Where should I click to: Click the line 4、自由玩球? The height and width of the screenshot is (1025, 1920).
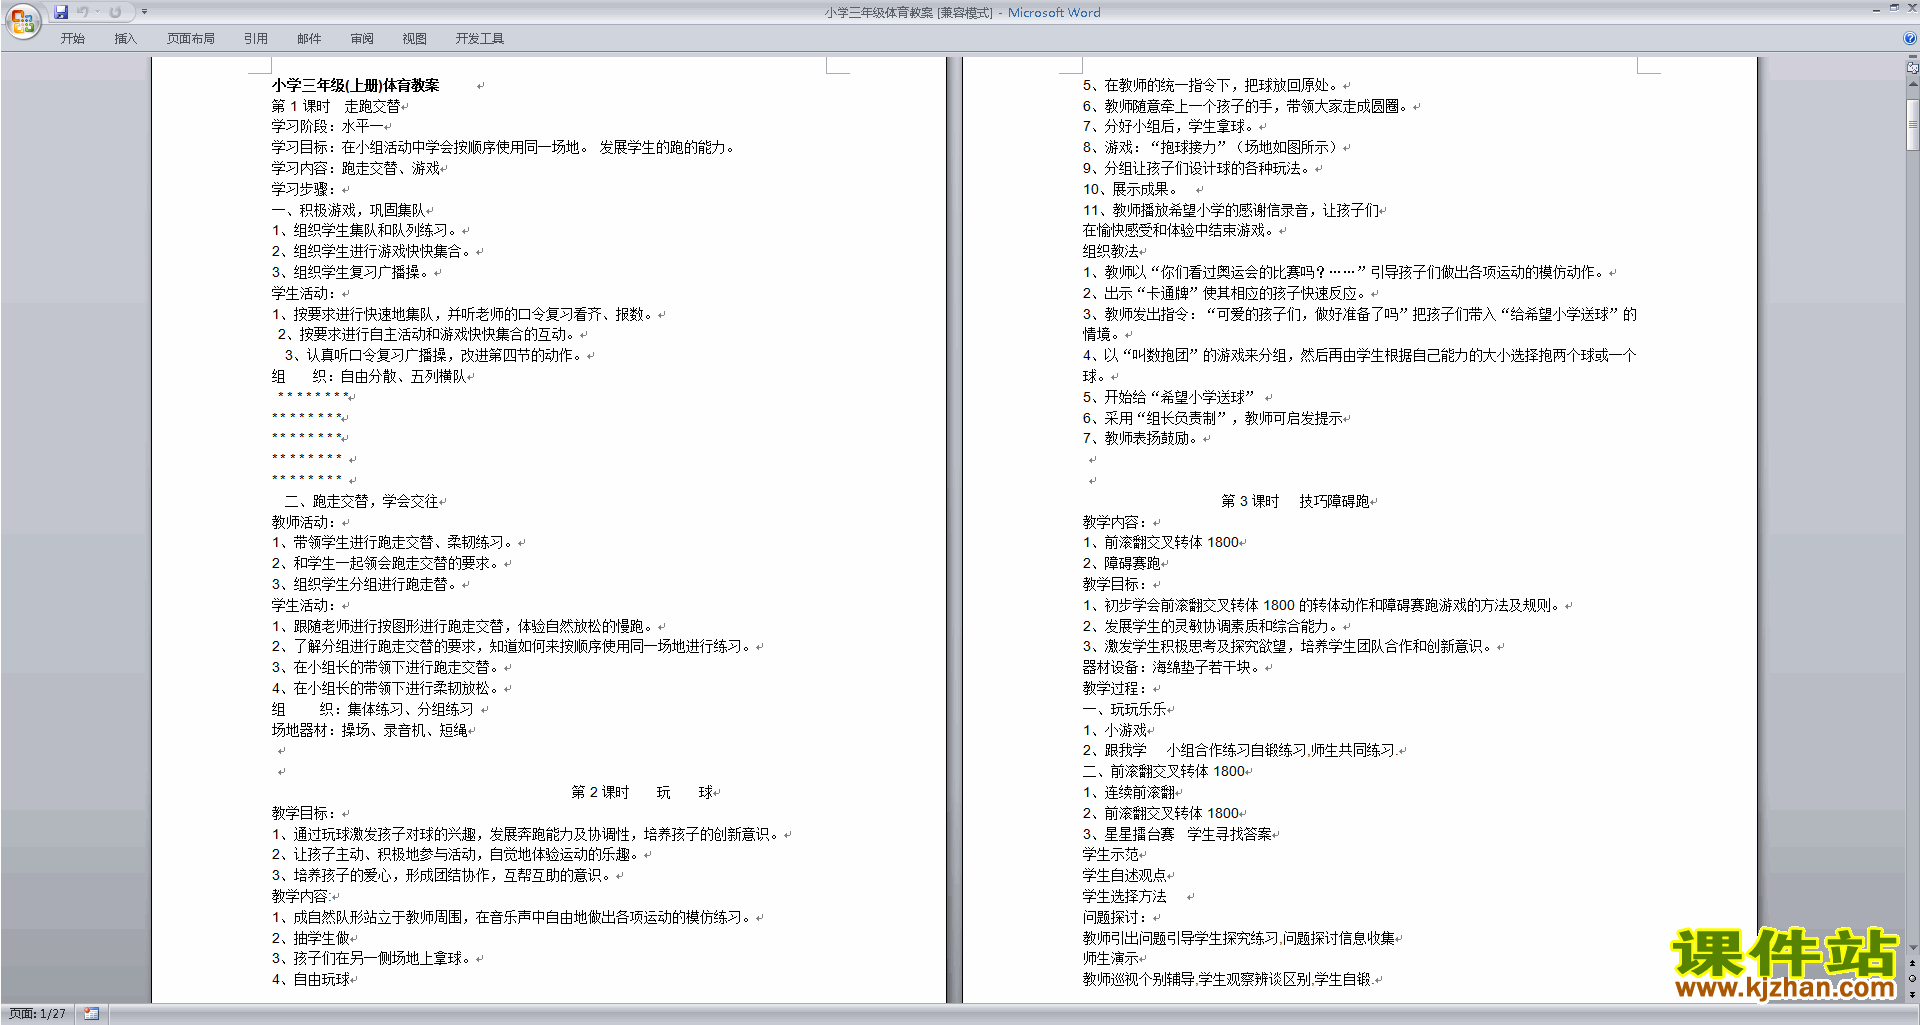click(311, 979)
